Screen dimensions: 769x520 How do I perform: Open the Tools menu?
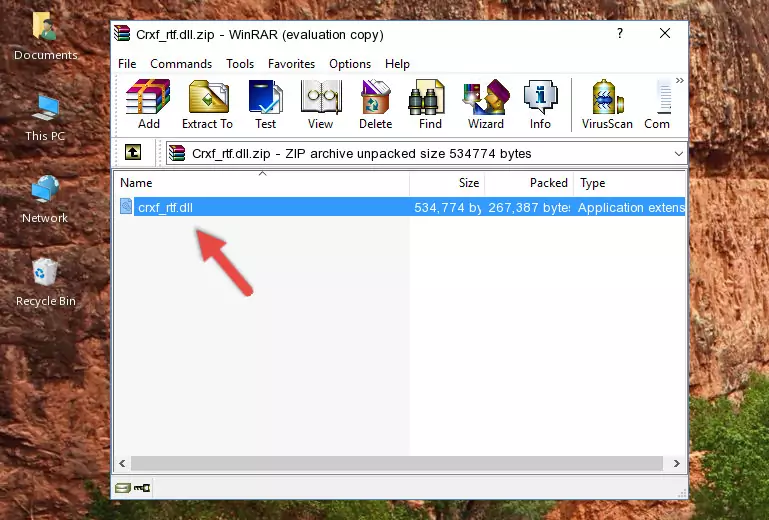pyautogui.click(x=240, y=64)
